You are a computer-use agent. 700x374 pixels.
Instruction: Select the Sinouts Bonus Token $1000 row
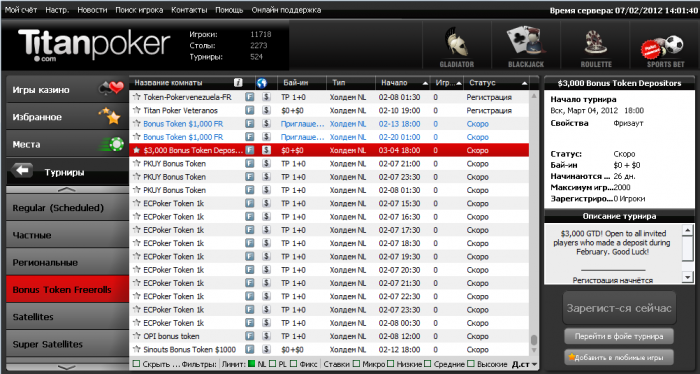(x=329, y=349)
